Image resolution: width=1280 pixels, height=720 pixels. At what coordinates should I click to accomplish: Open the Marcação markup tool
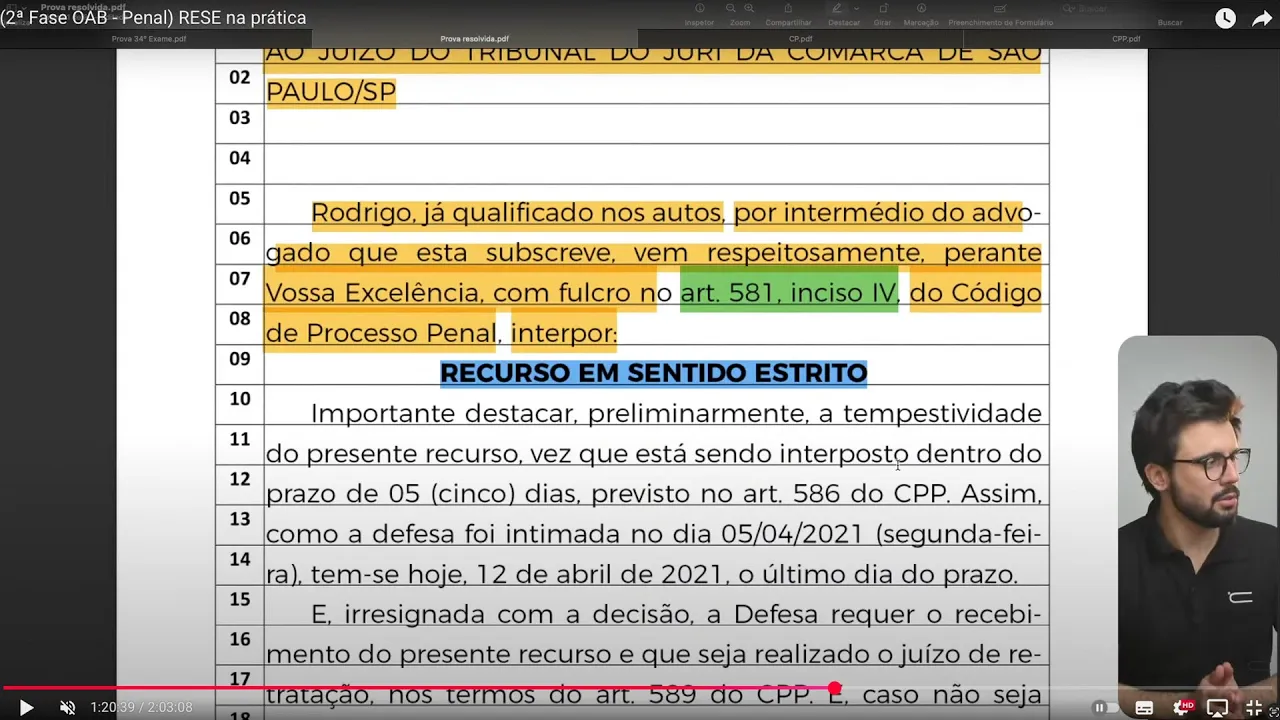point(921,14)
